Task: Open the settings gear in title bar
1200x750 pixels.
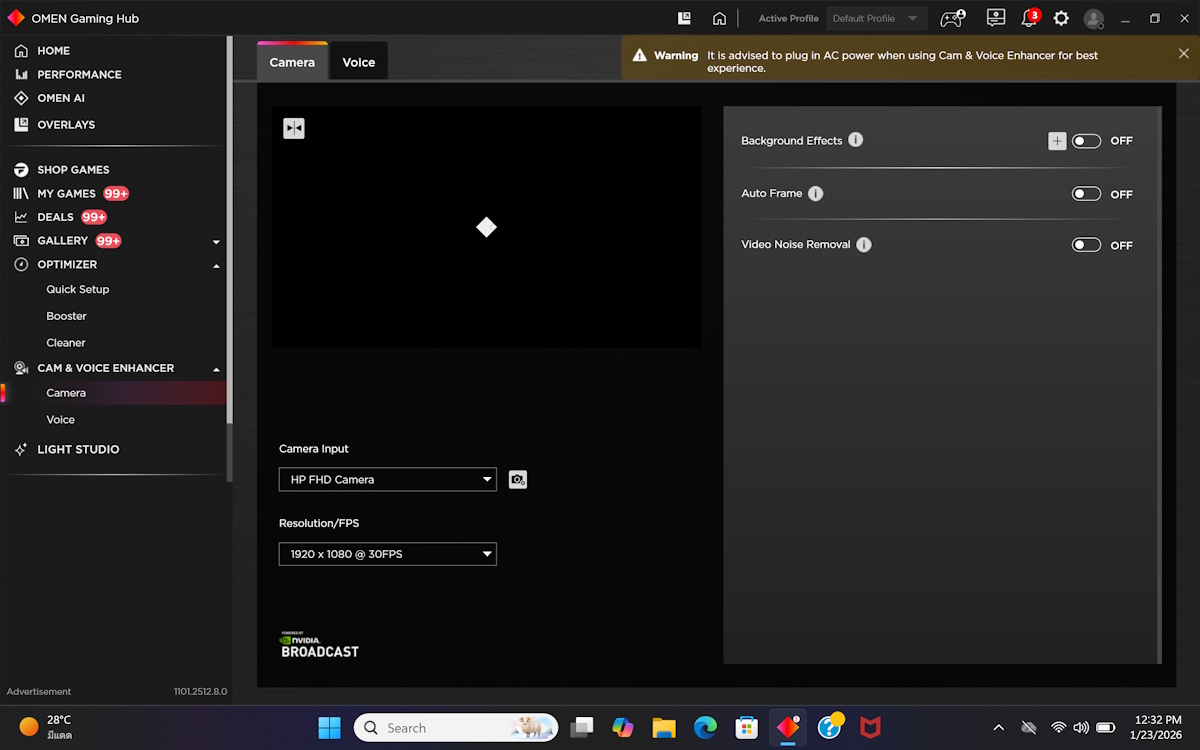Action: pos(1061,18)
